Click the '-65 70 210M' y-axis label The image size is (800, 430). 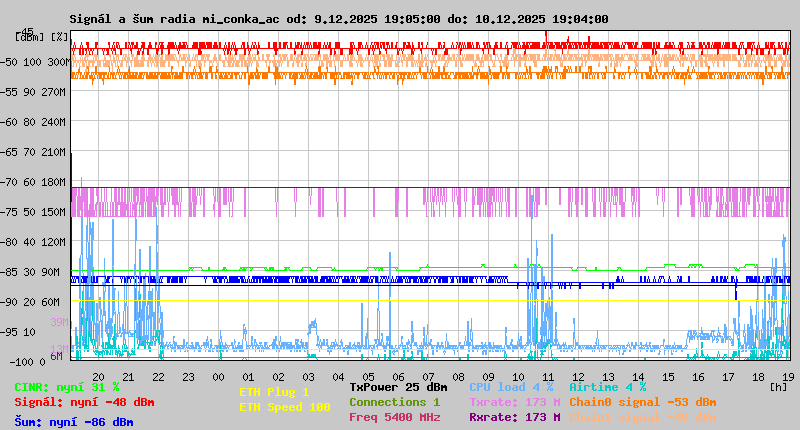click(33, 153)
